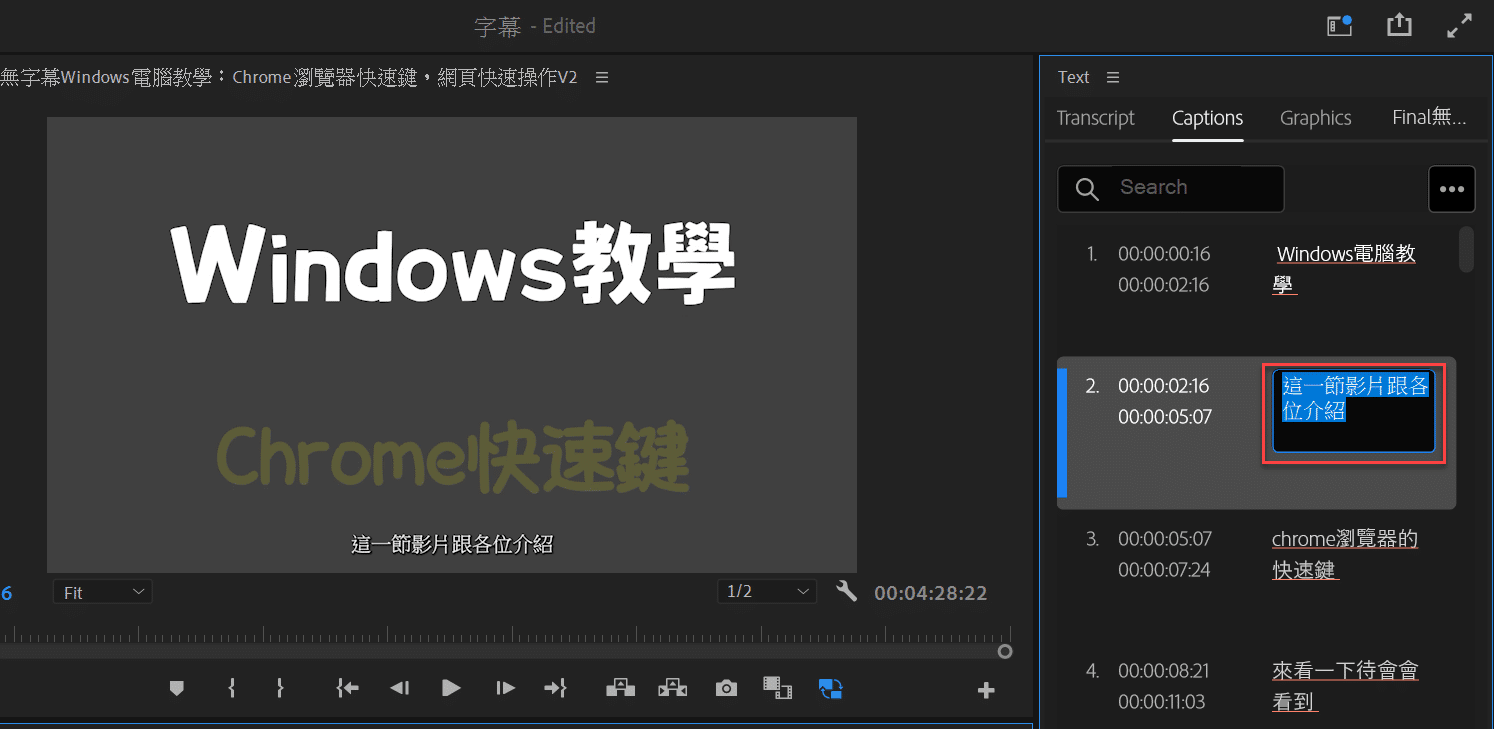This screenshot has width=1494, height=729.
Task: Play the sequence in Program Monitor
Action: 451,688
